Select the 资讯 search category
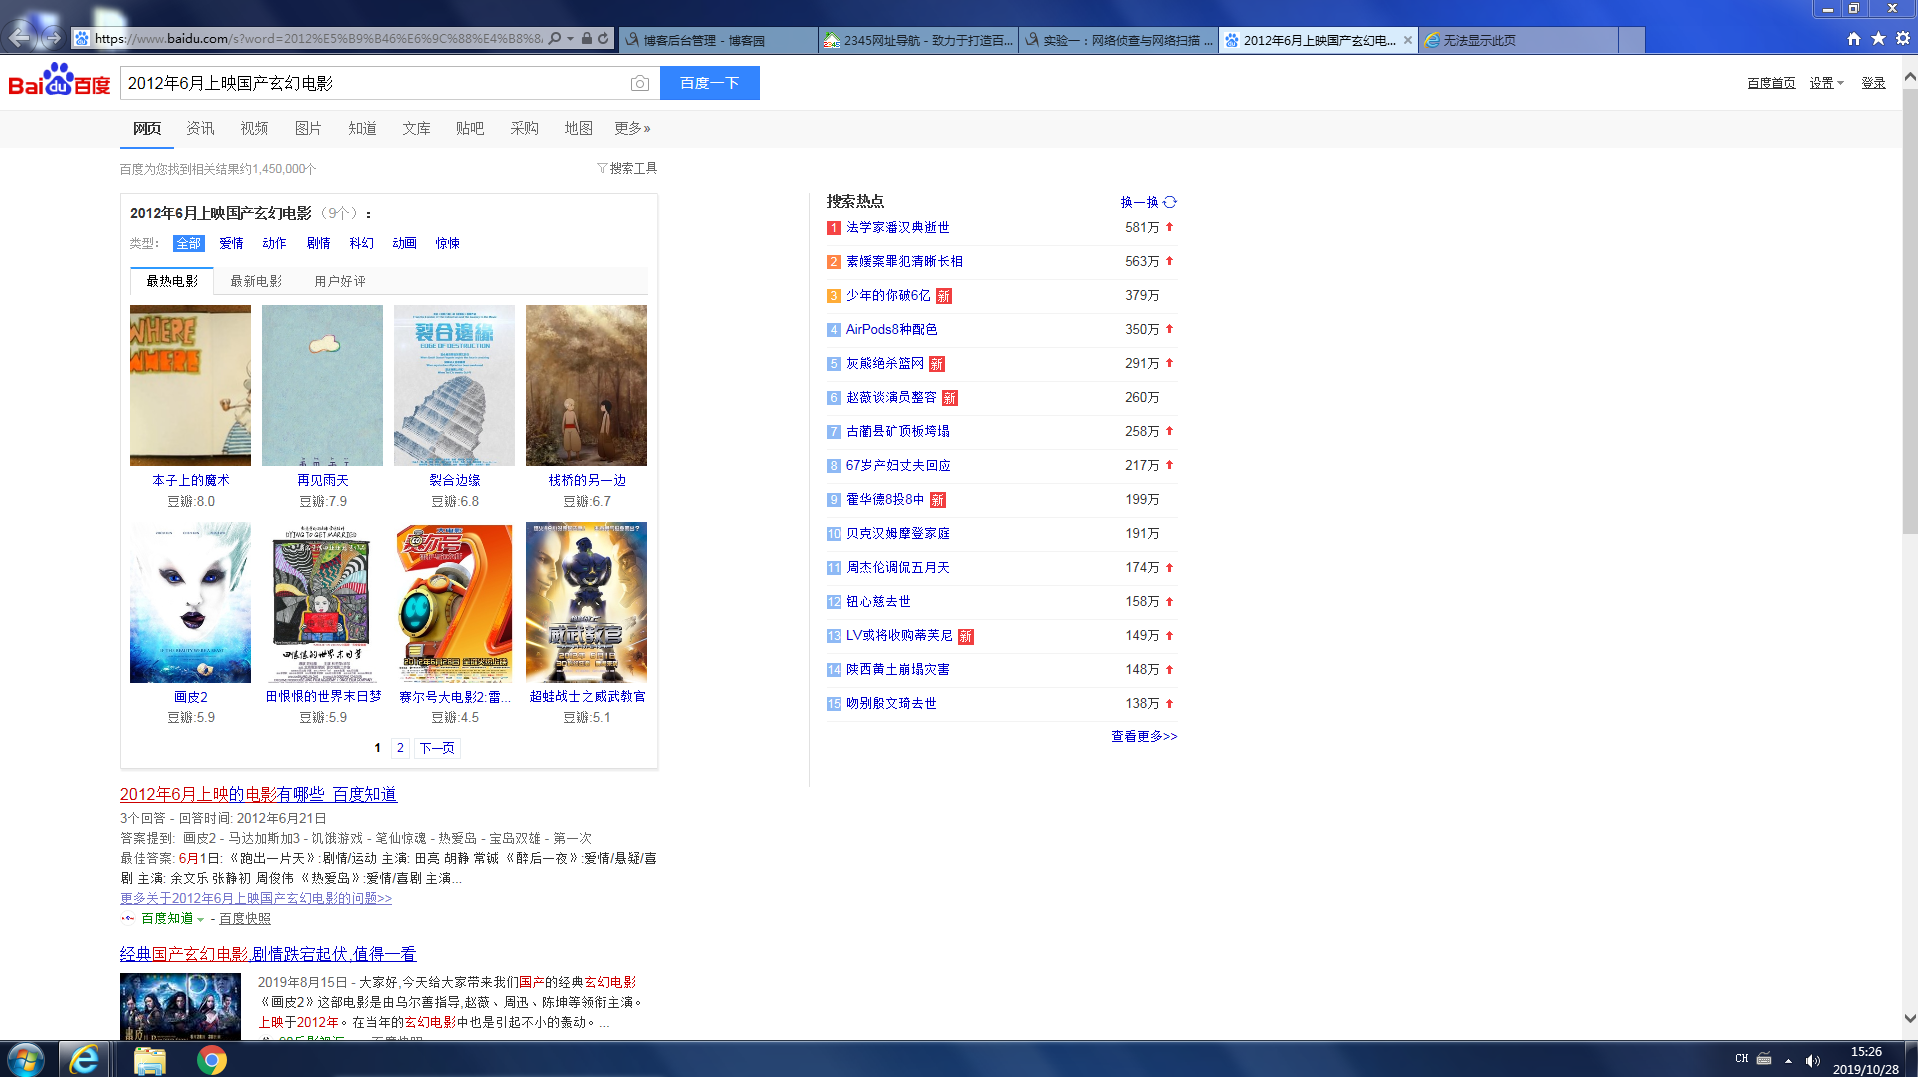Screen dimensions: 1918x1077 pyautogui.click(x=200, y=128)
